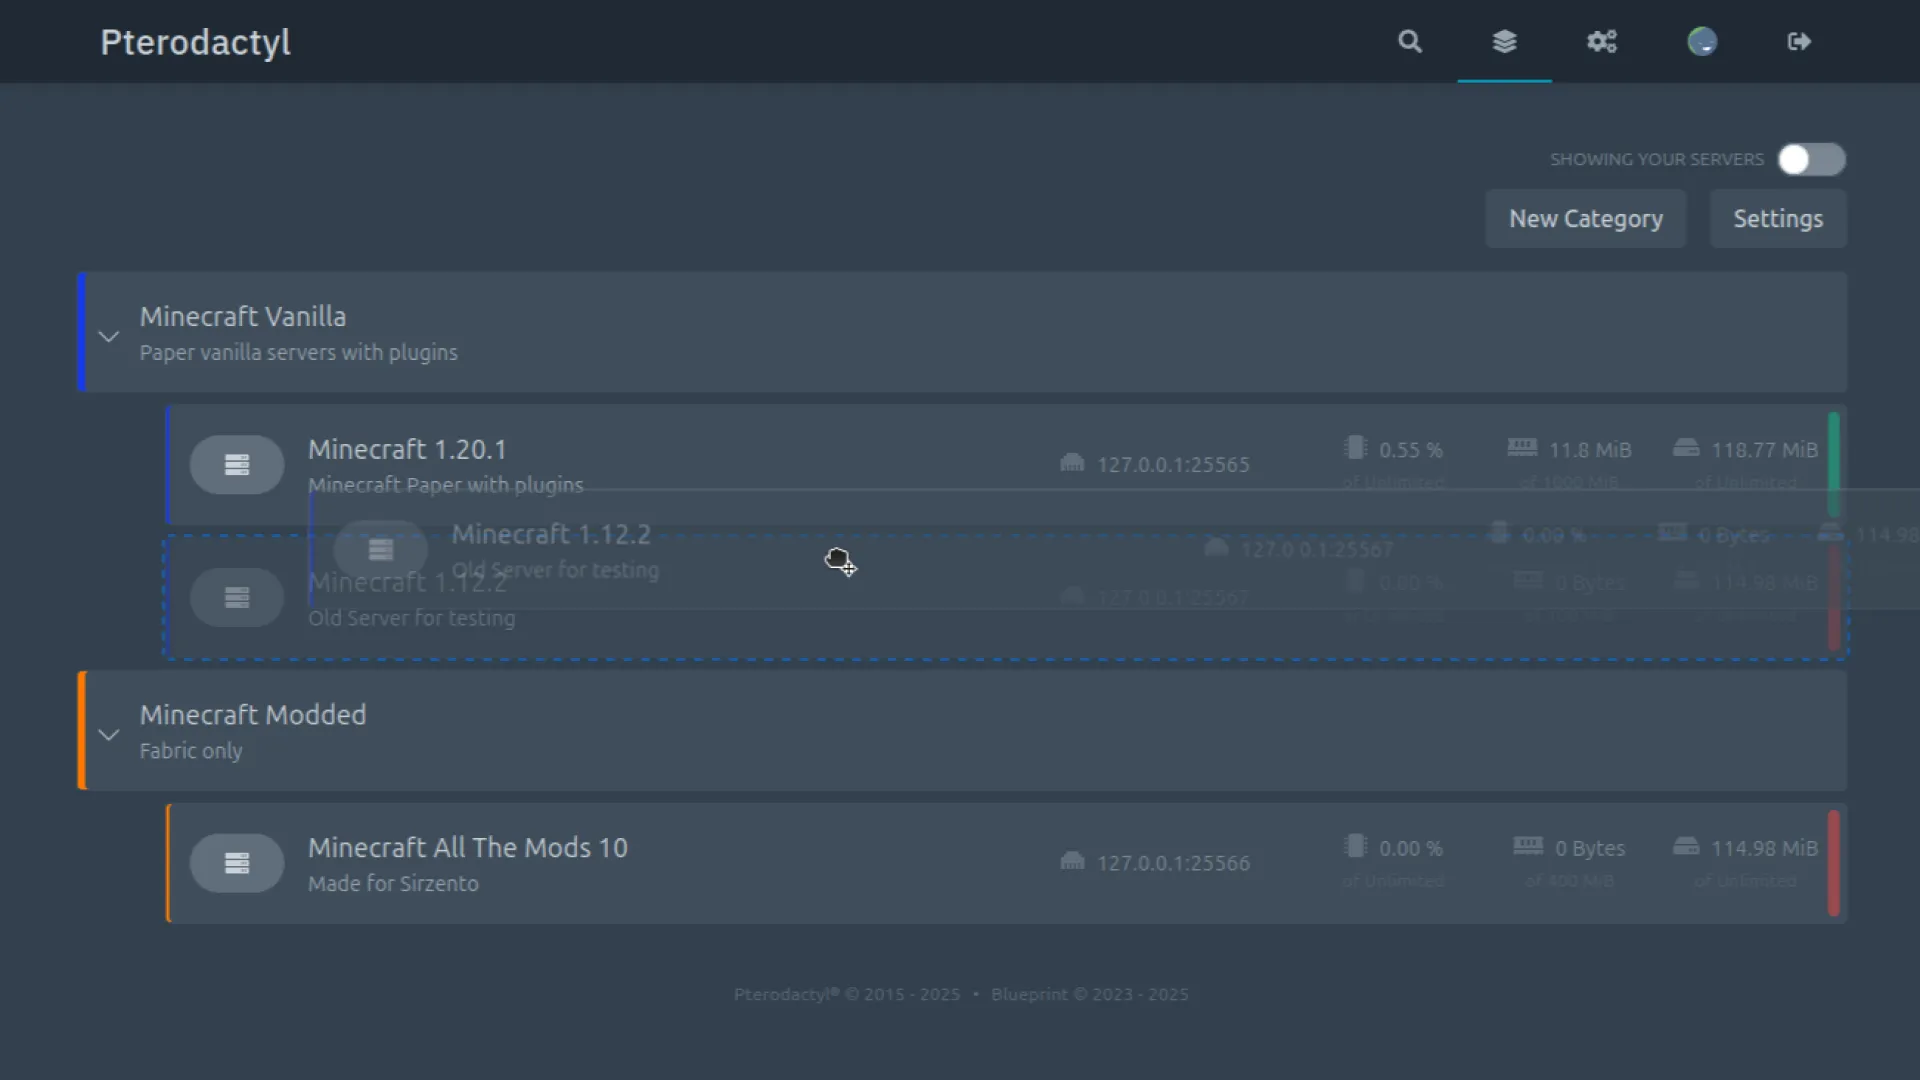Open admin settings gears icon
The image size is (1920, 1080).
1602,41
